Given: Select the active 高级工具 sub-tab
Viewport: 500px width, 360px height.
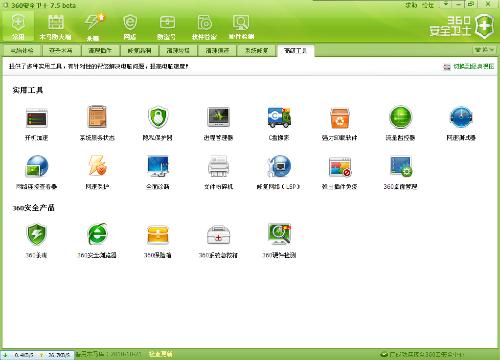Looking at the screenshot, I should 295,51.
